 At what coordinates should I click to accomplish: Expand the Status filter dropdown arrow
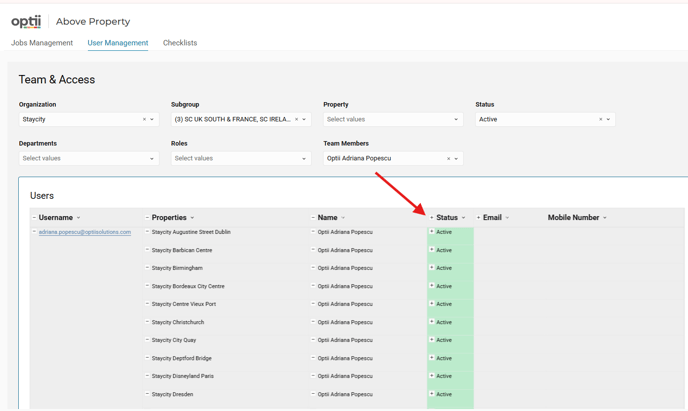(608, 119)
